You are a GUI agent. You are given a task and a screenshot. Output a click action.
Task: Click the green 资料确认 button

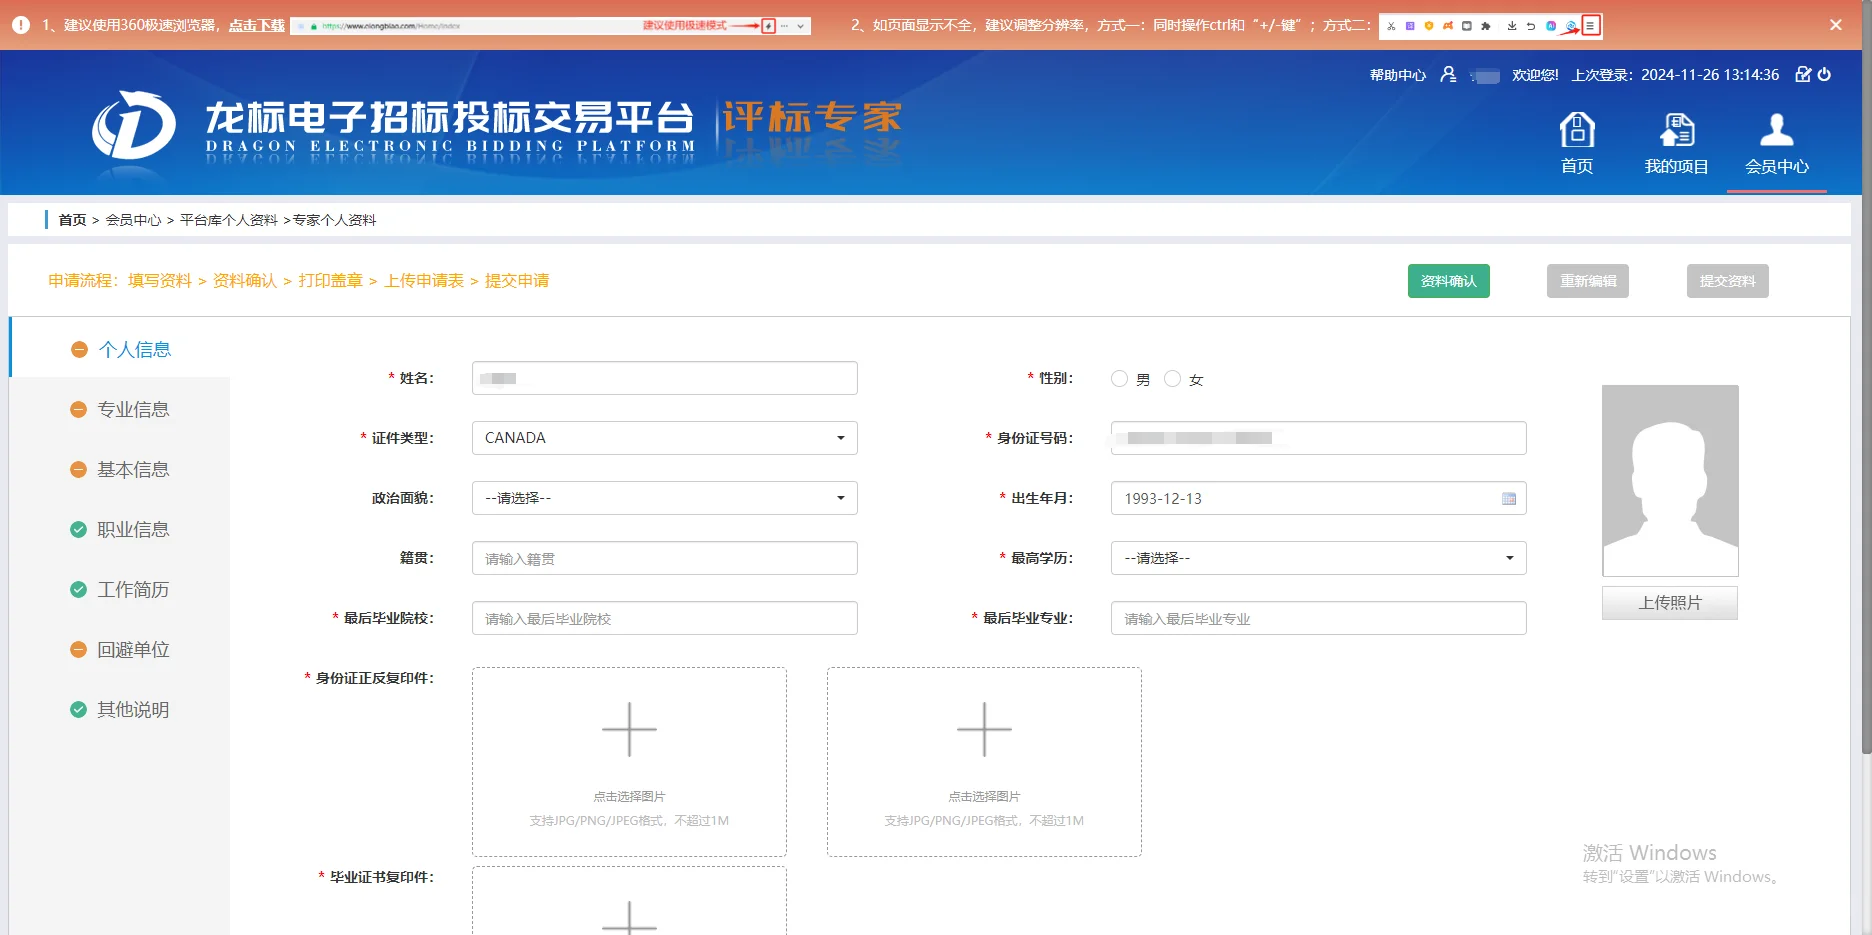point(1448,281)
